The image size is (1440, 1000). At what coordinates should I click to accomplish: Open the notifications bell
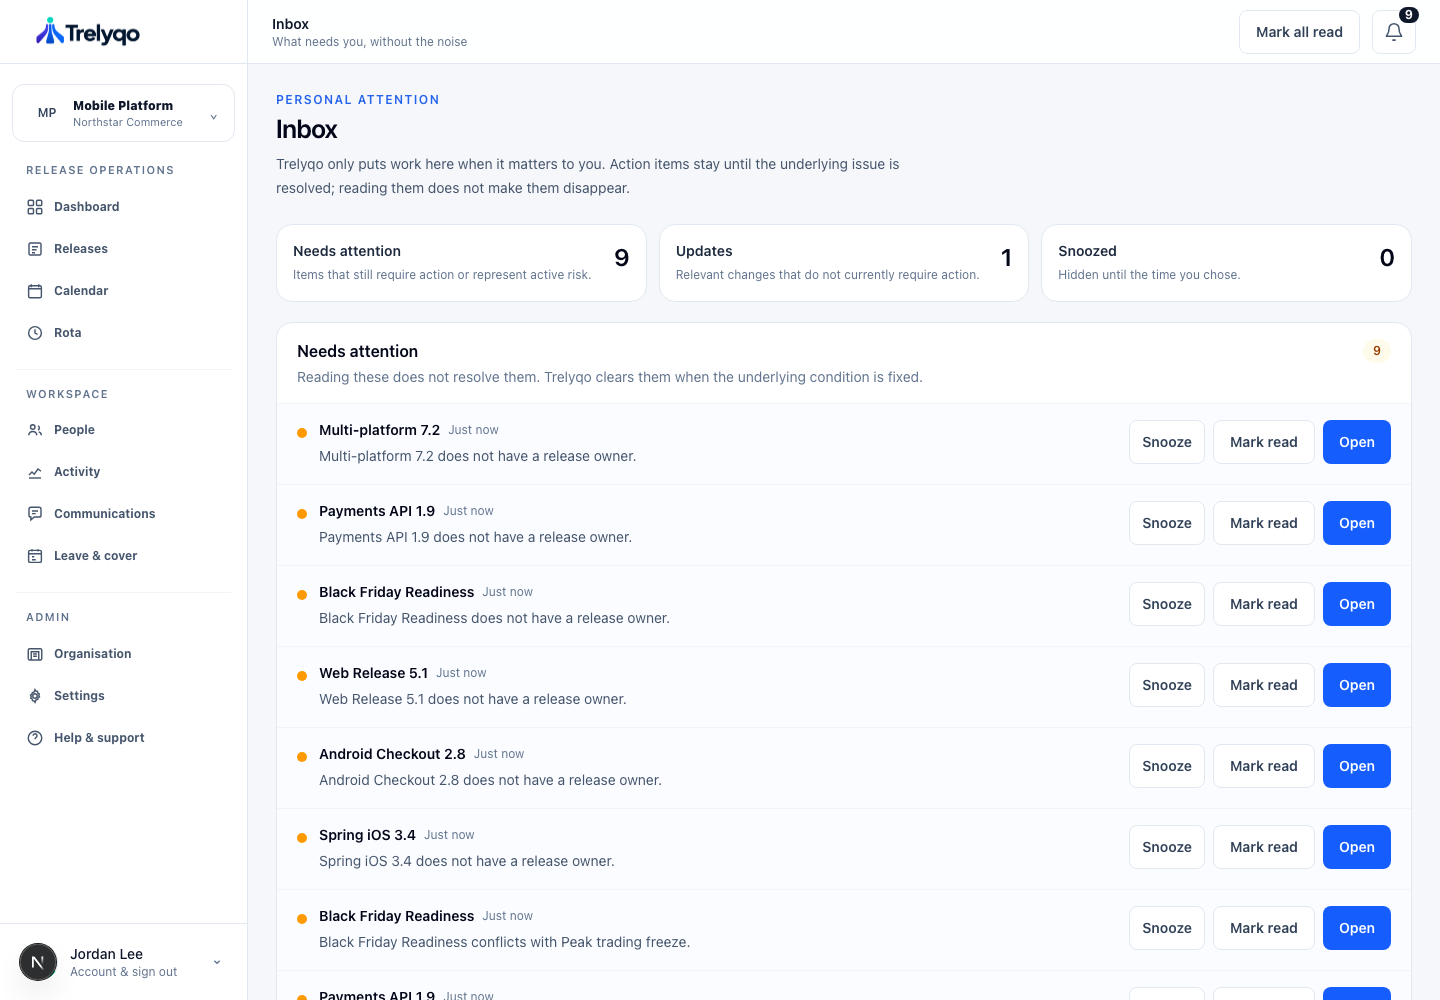tap(1393, 32)
